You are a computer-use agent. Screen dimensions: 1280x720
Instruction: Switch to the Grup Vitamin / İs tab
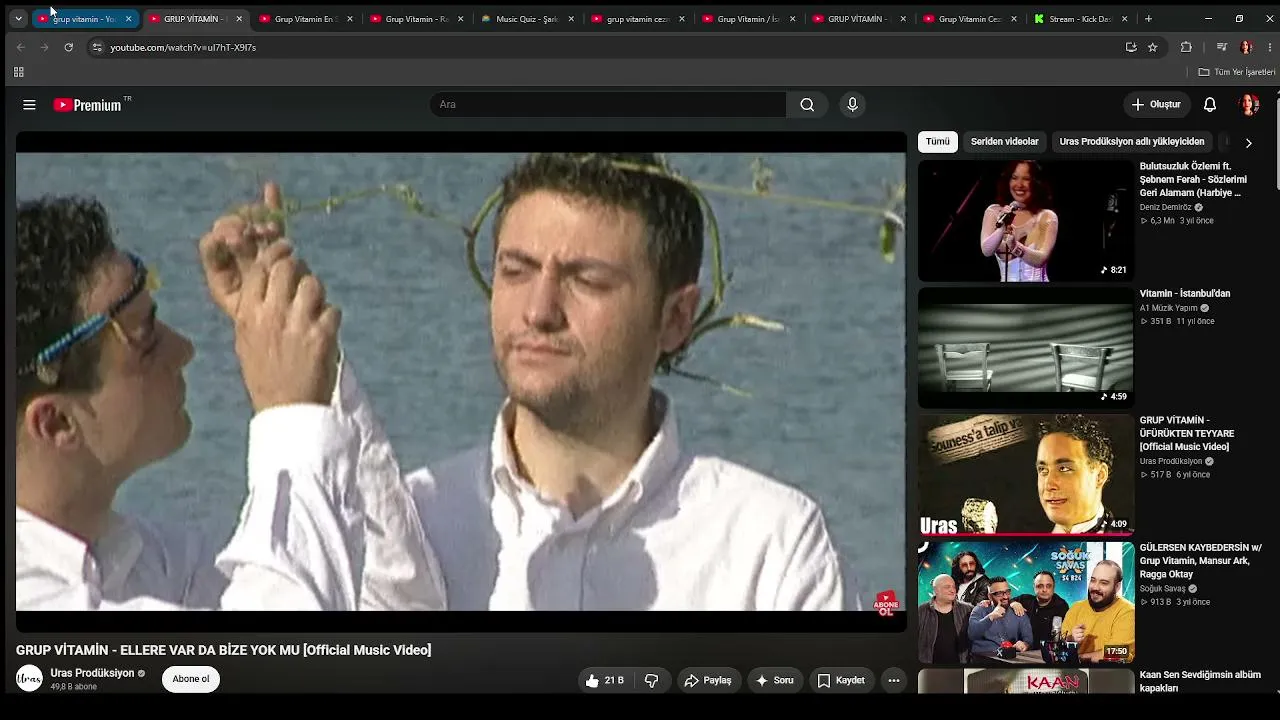point(748,19)
